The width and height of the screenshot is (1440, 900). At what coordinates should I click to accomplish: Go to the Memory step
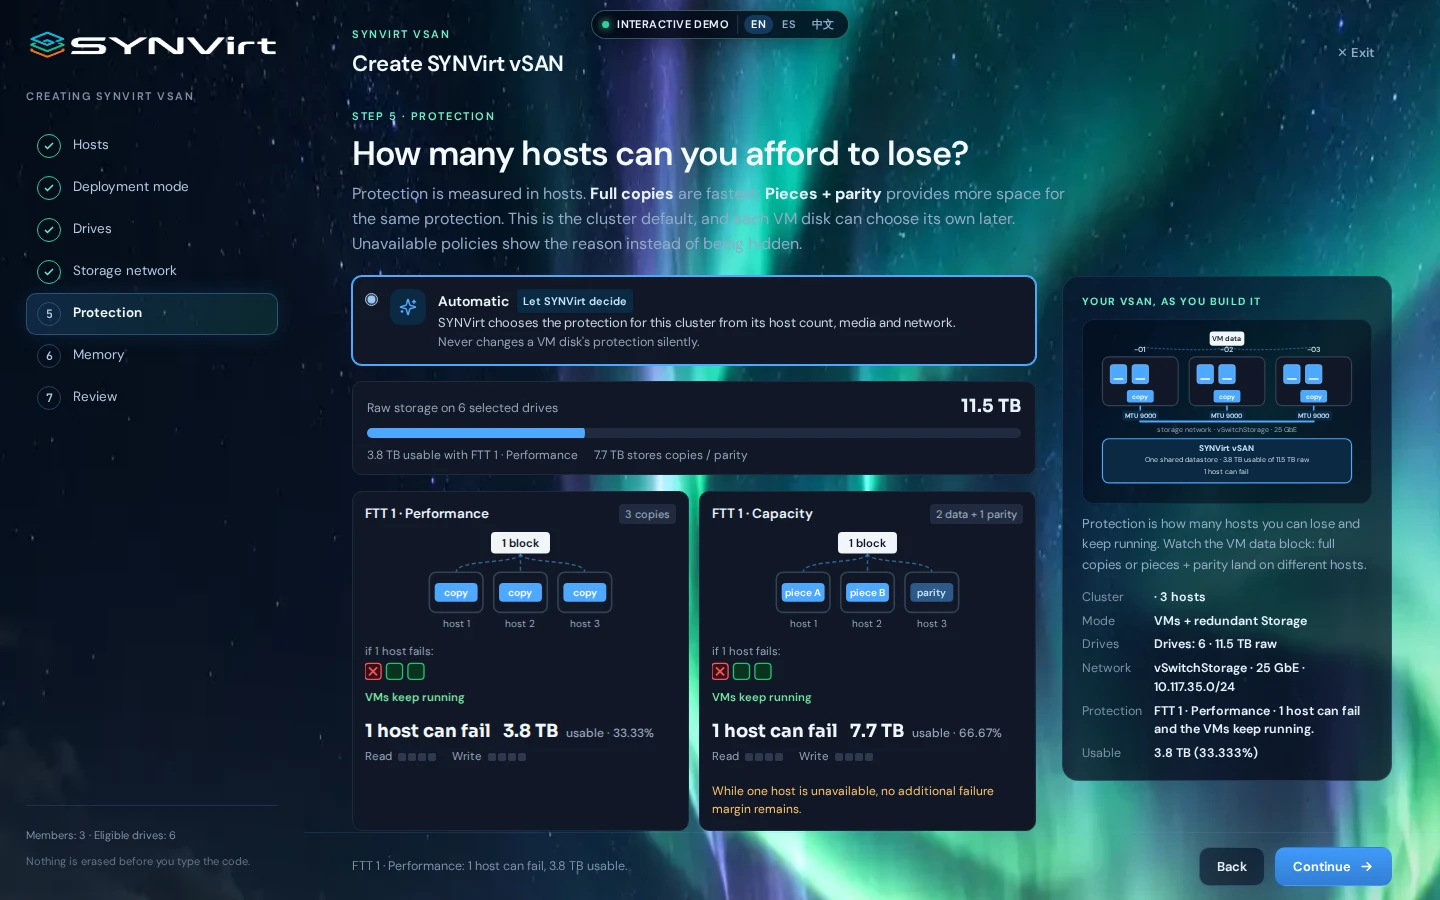[x=152, y=356]
